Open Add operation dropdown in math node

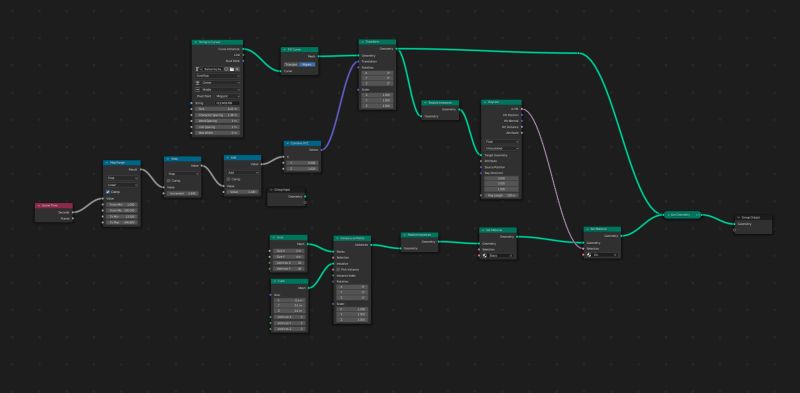(243, 173)
